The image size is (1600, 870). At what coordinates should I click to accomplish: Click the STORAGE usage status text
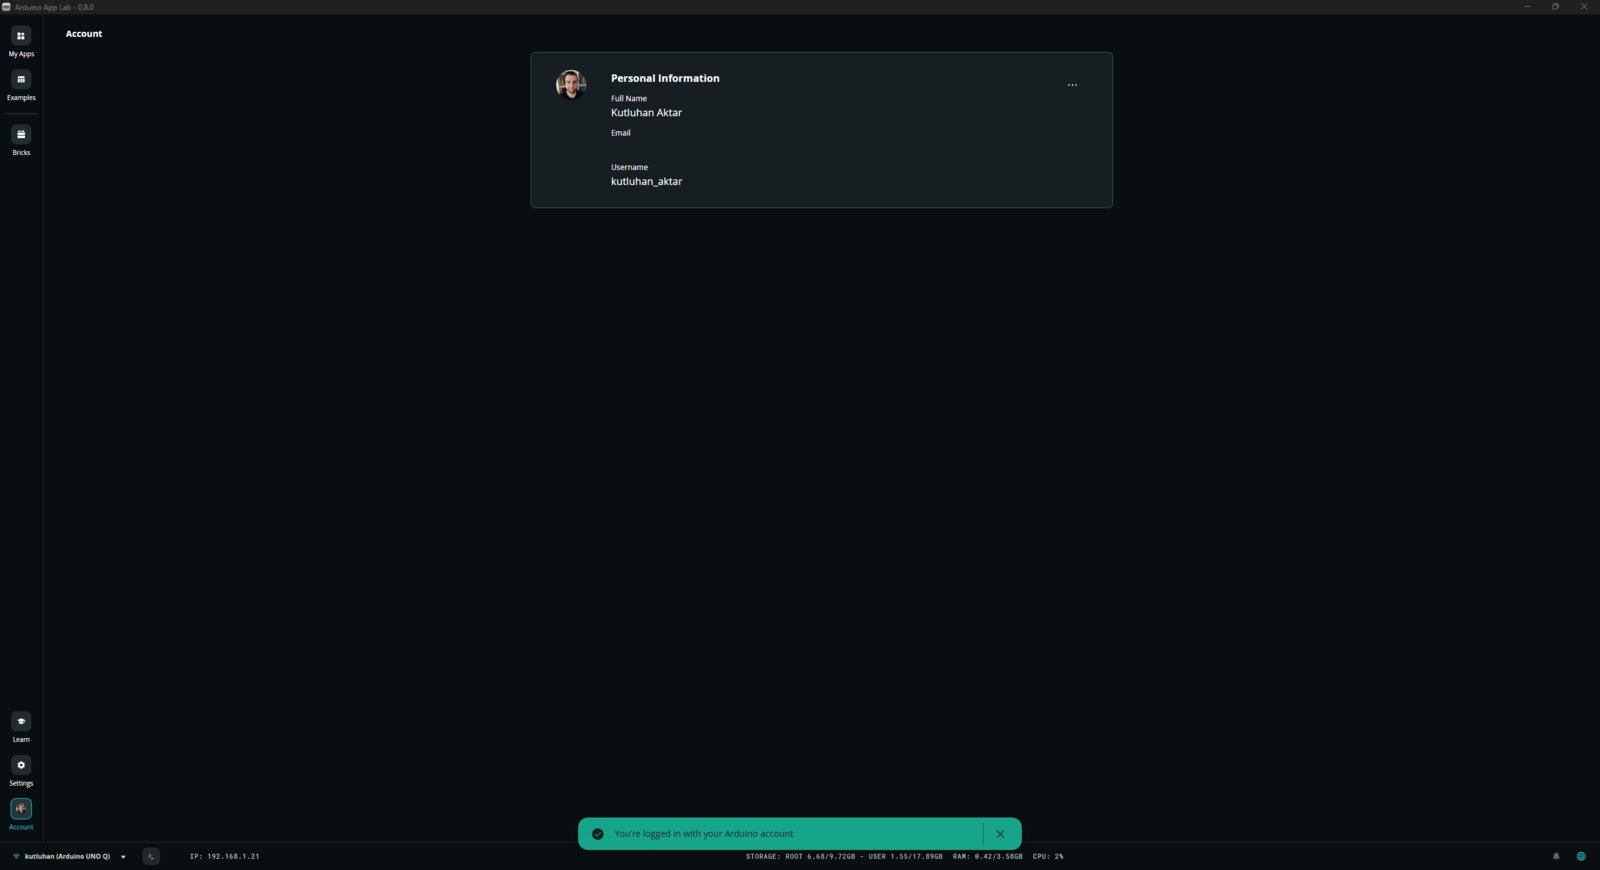[844, 856]
